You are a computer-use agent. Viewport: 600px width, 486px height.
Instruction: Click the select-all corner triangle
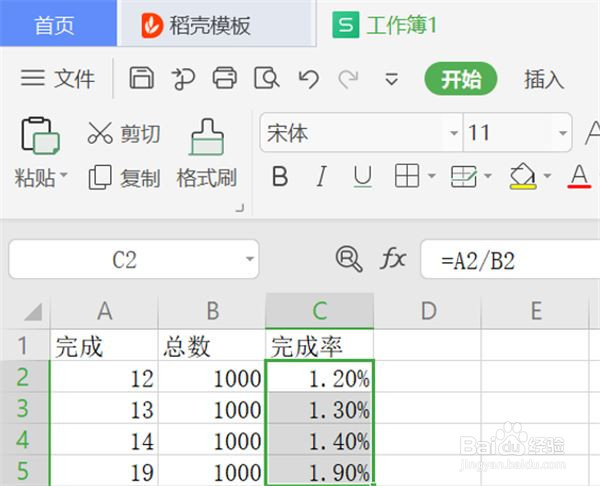33,311
